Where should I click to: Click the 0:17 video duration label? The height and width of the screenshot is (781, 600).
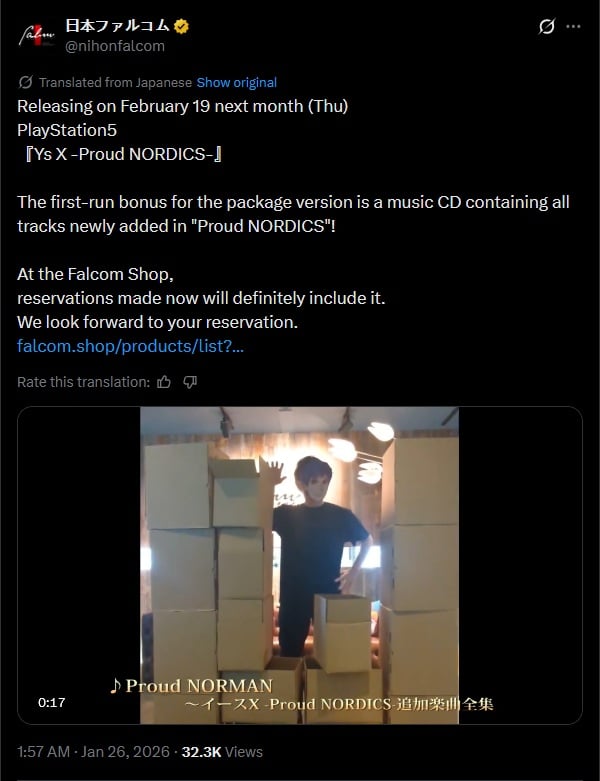click(51, 702)
